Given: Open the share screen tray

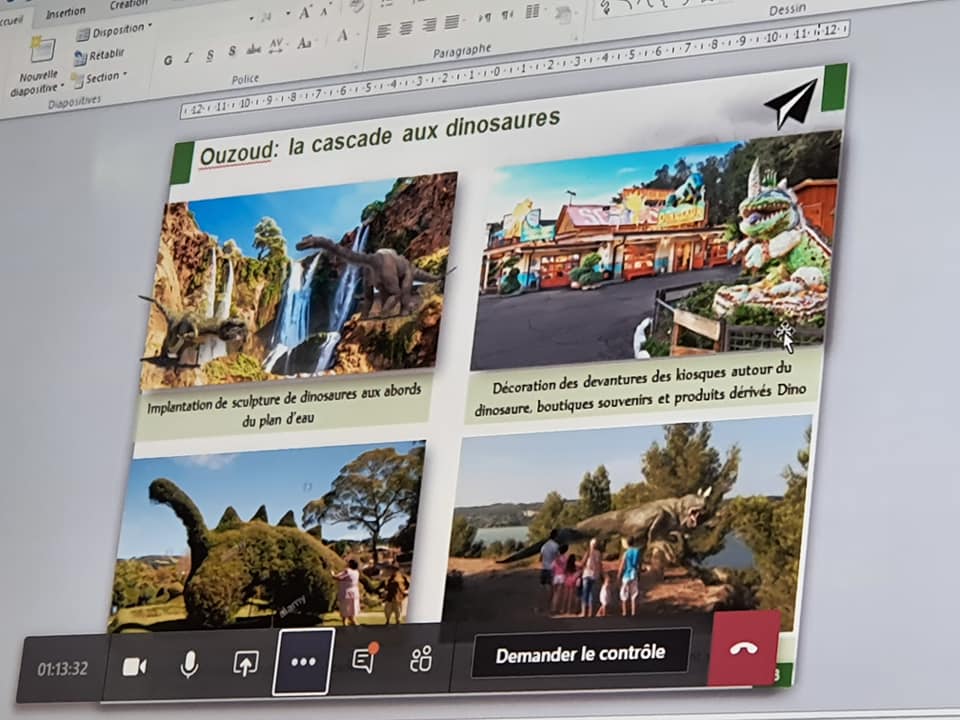Looking at the screenshot, I should coord(245,662).
